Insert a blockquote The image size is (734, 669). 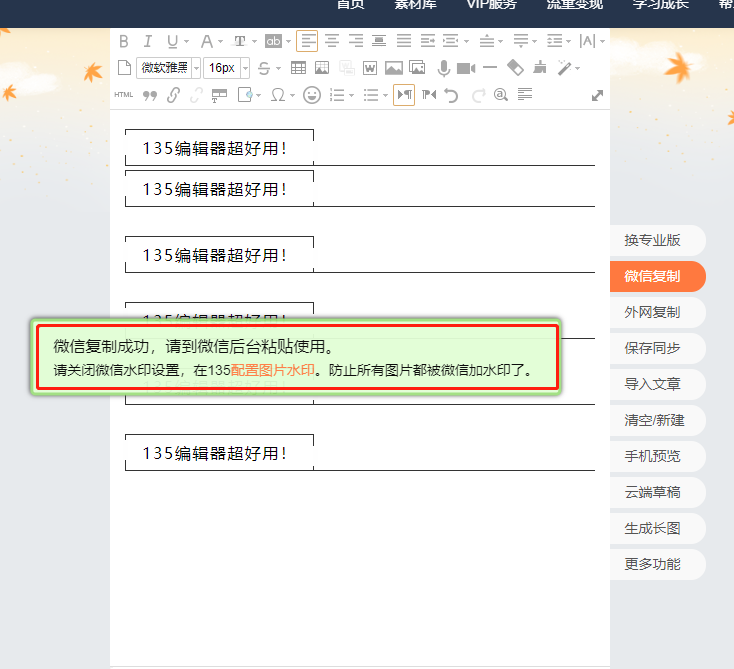point(150,96)
